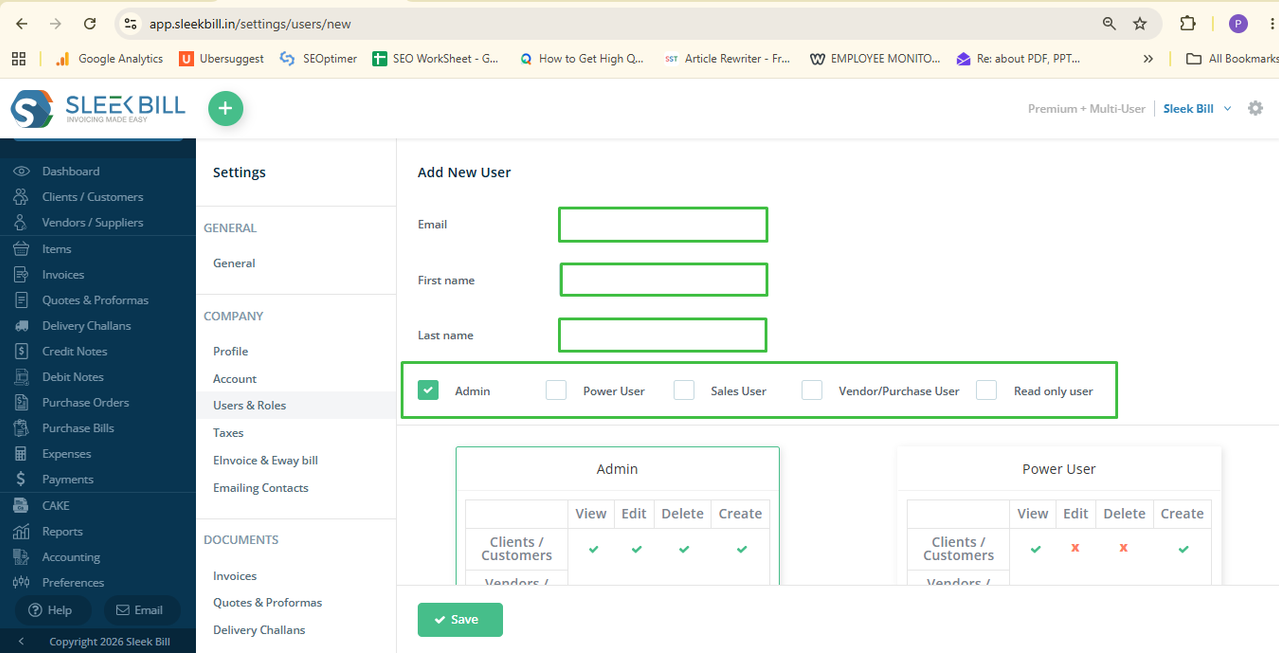Click the Quotes & Proformas icon
The image size is (1279, 653).
[x=21, y=300]
